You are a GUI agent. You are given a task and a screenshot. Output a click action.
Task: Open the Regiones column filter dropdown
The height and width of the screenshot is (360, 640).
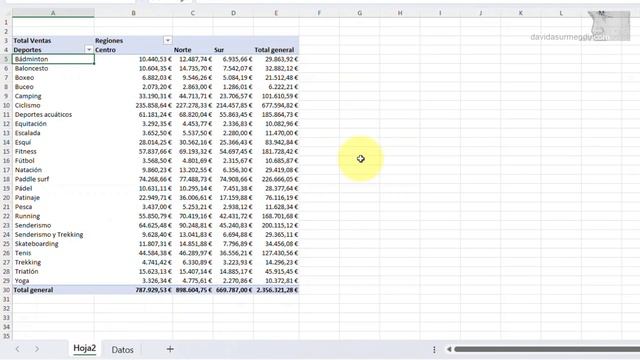(167, 40)
